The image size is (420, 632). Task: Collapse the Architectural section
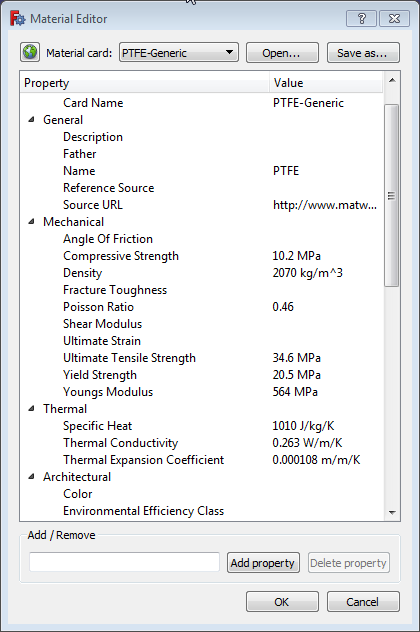(x=31, y=477)
